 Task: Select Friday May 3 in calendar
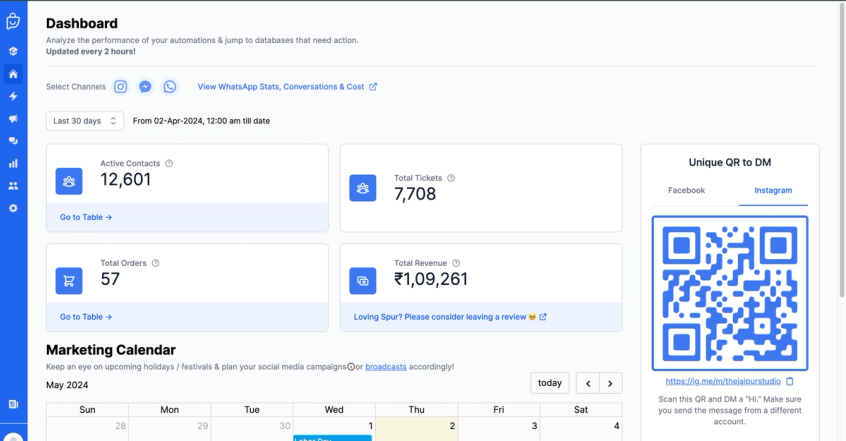point(499,429)
